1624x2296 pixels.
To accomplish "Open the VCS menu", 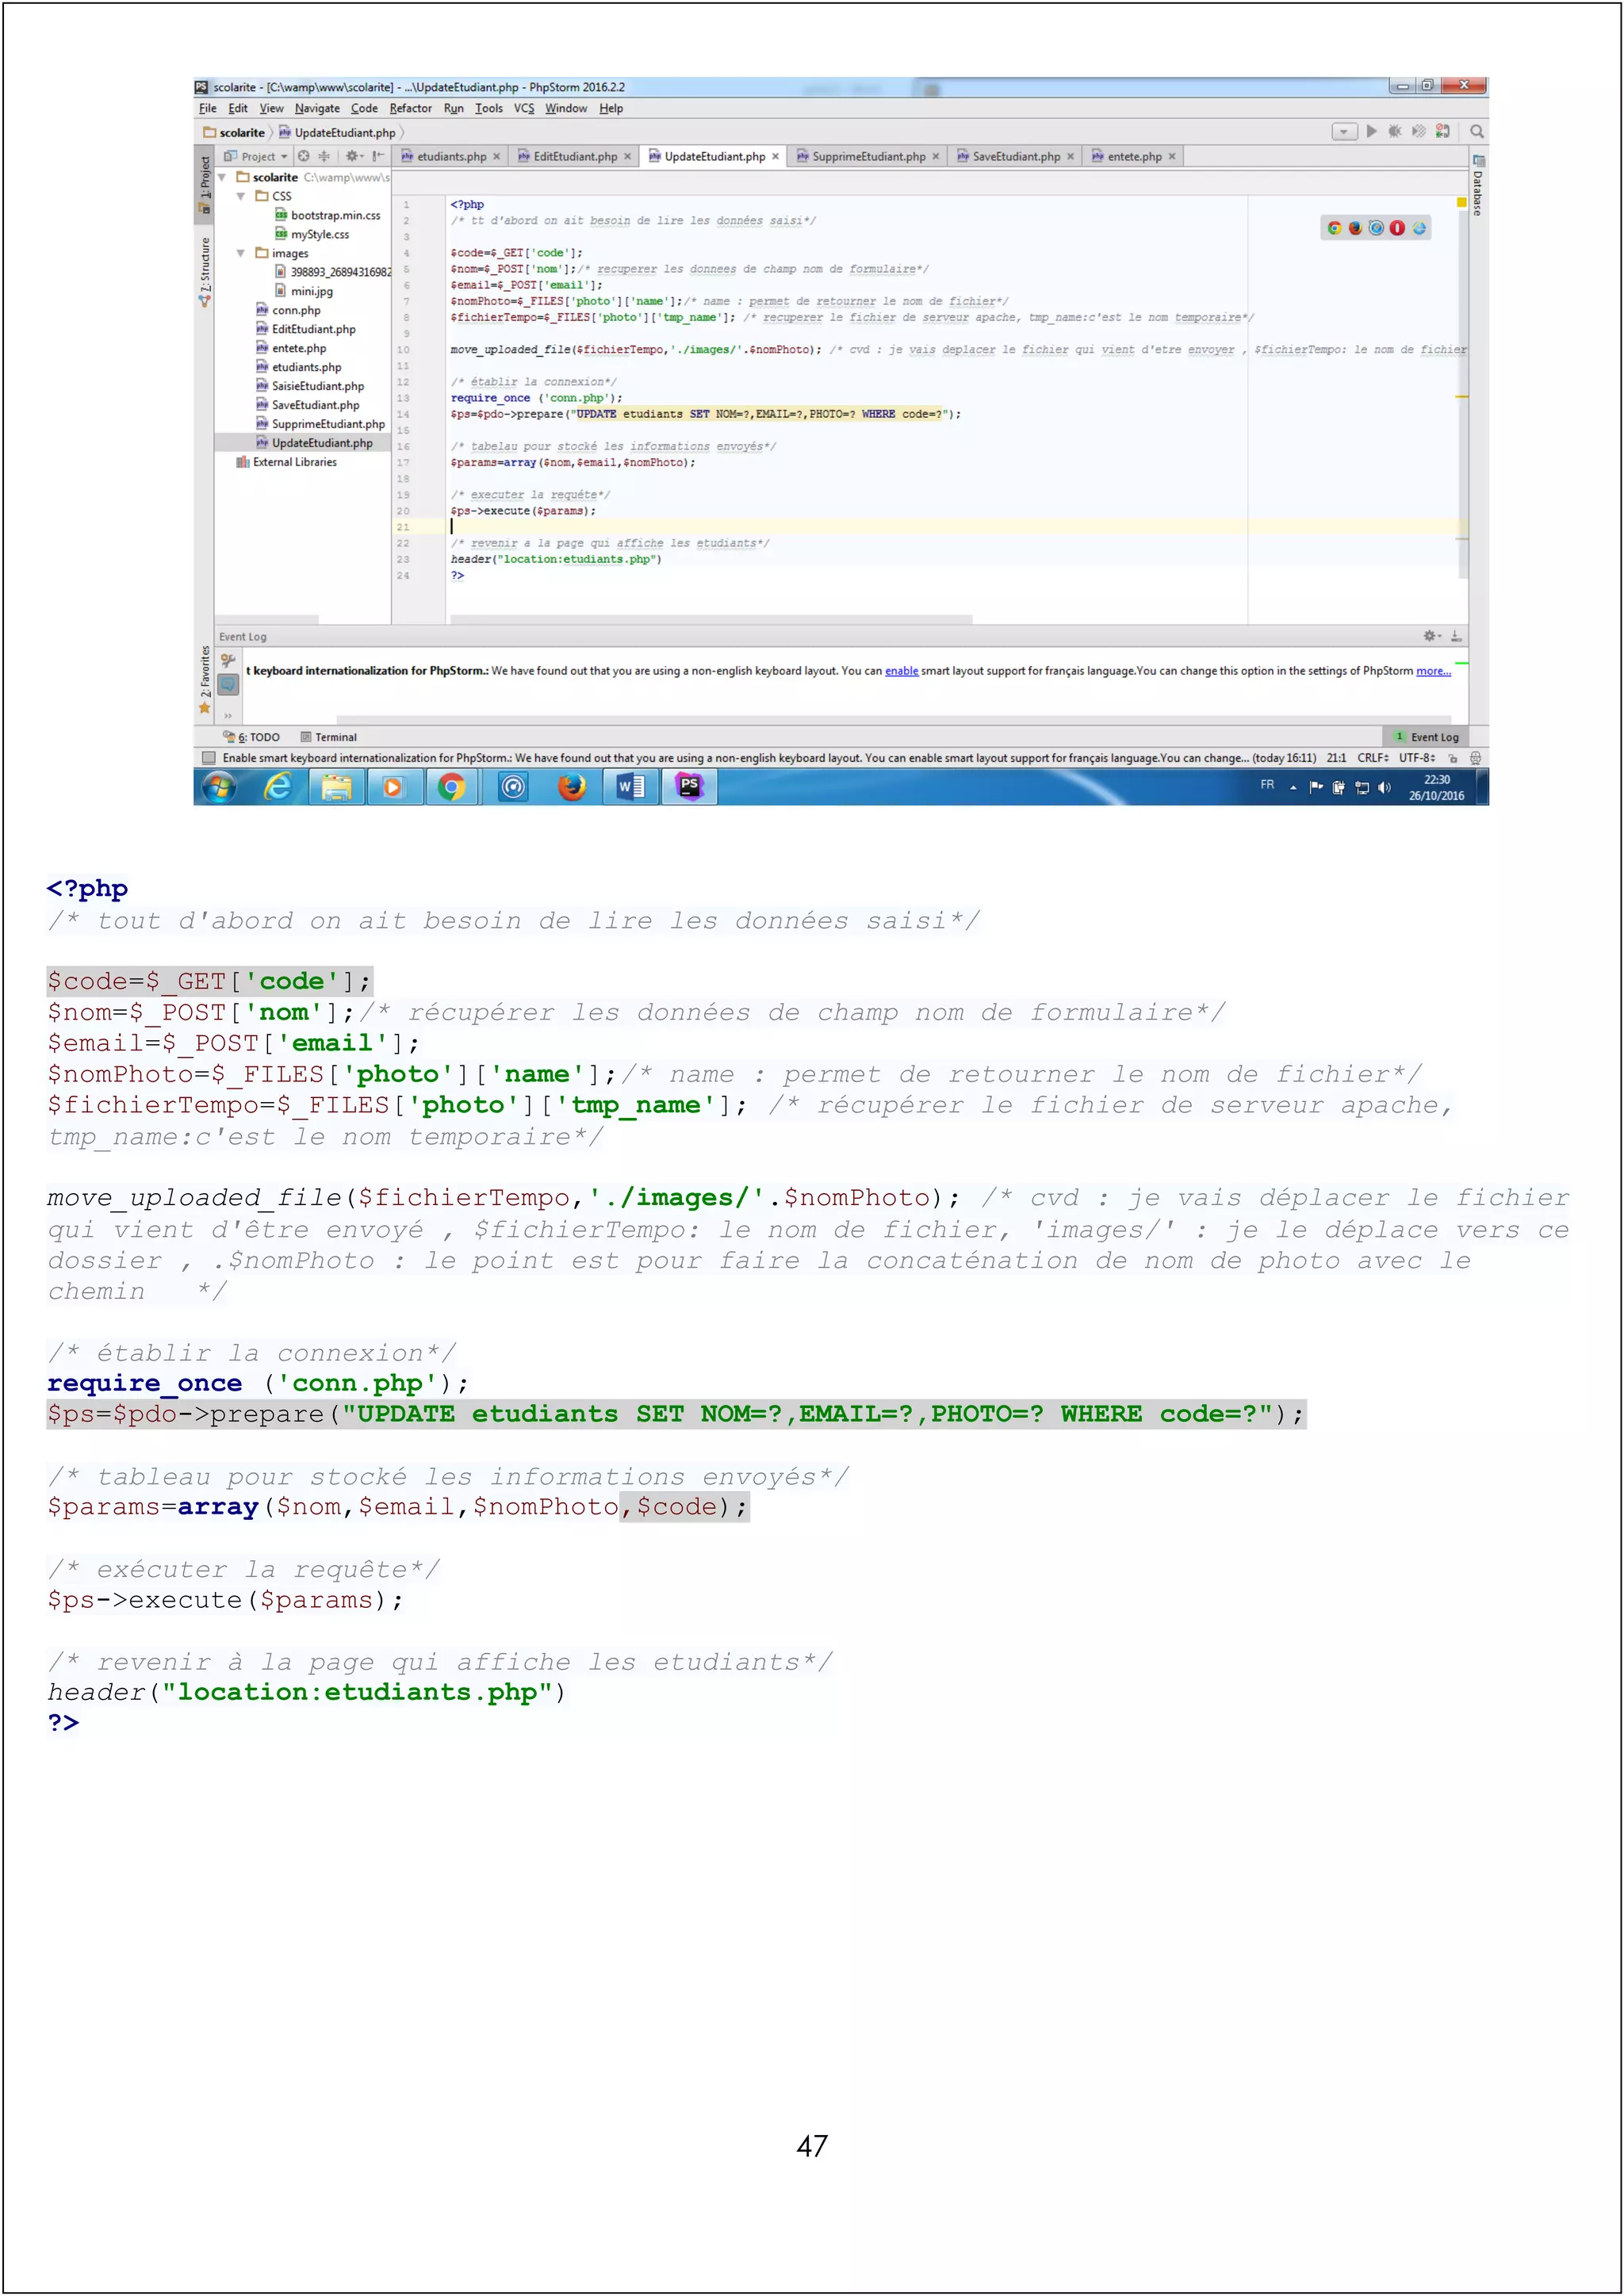I will point(524,108).
